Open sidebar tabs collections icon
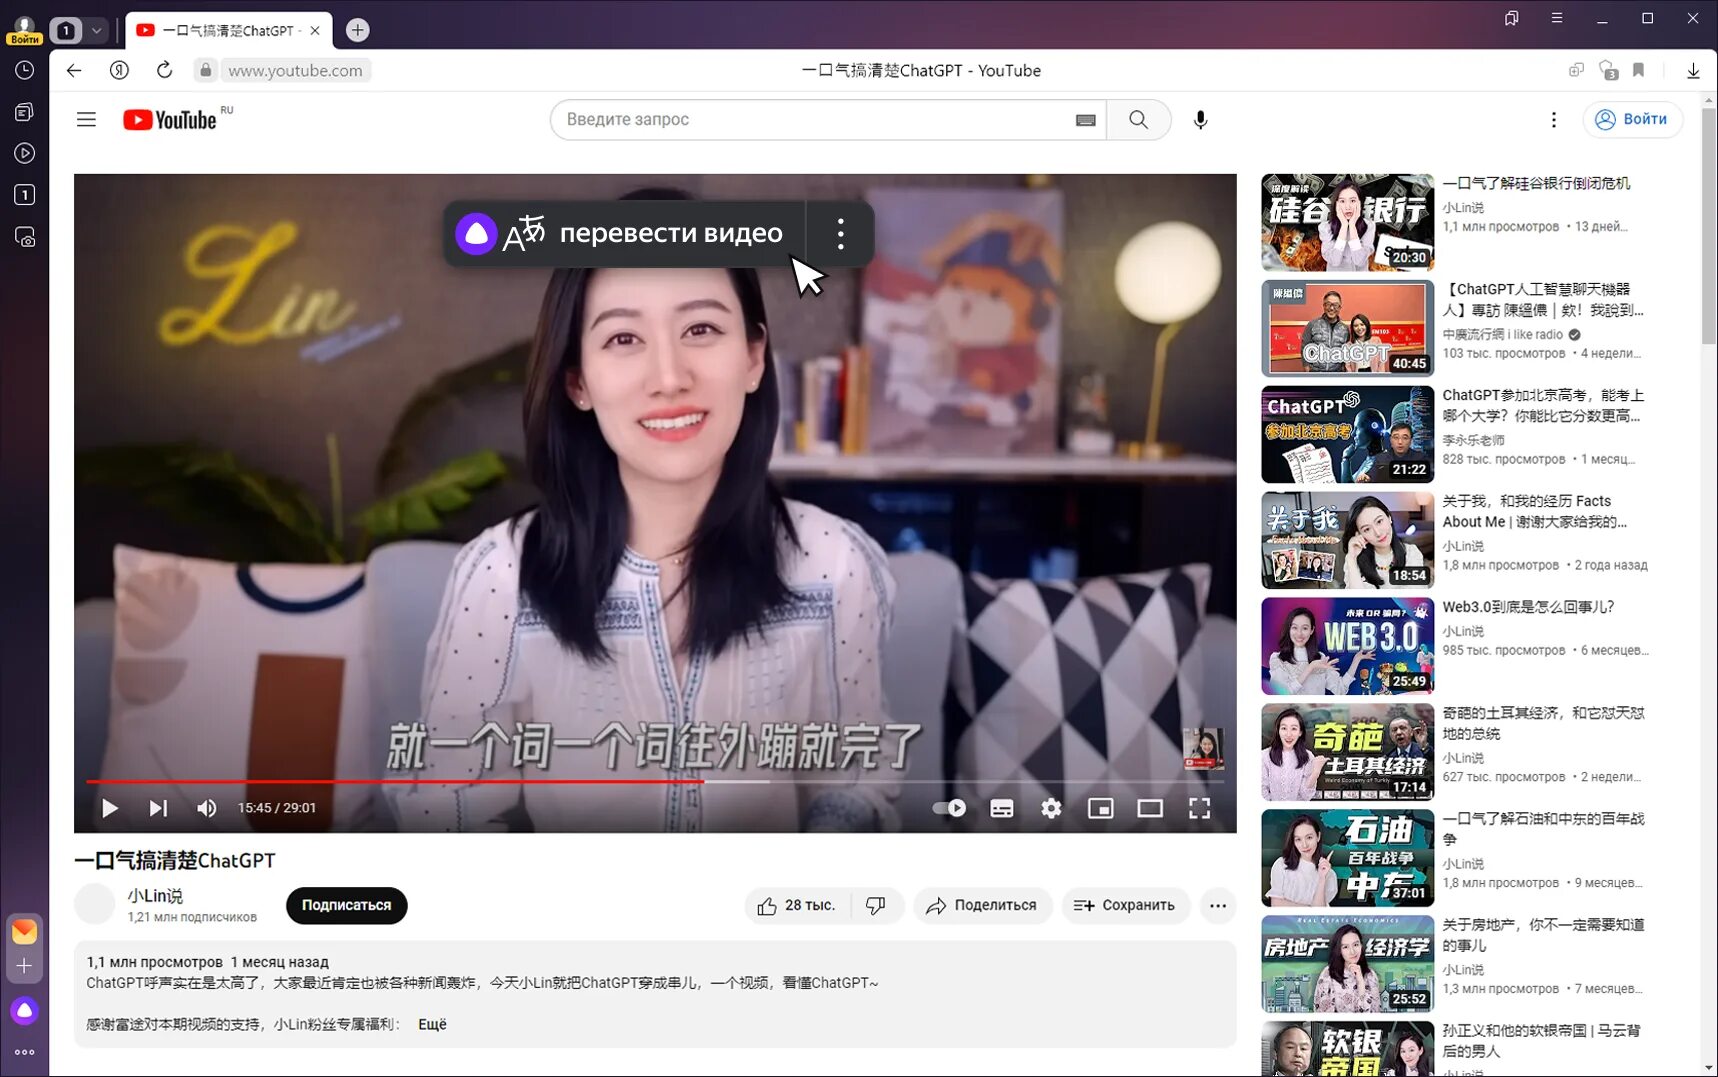This screenshot has width=1718, height=1077. [25, 112]
